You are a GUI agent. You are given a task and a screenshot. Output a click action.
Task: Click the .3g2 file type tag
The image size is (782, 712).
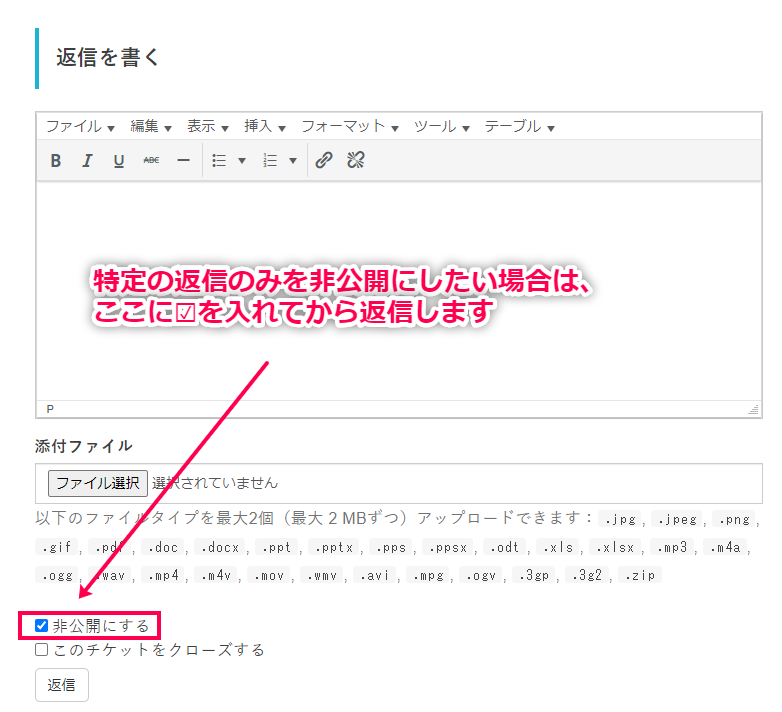tap(587, 575)
